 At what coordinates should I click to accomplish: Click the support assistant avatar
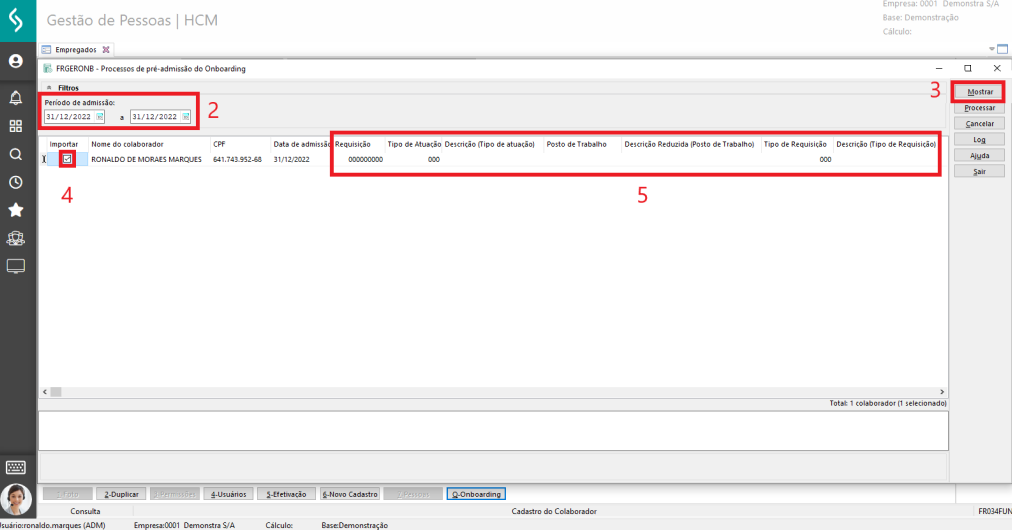point(16,499)
